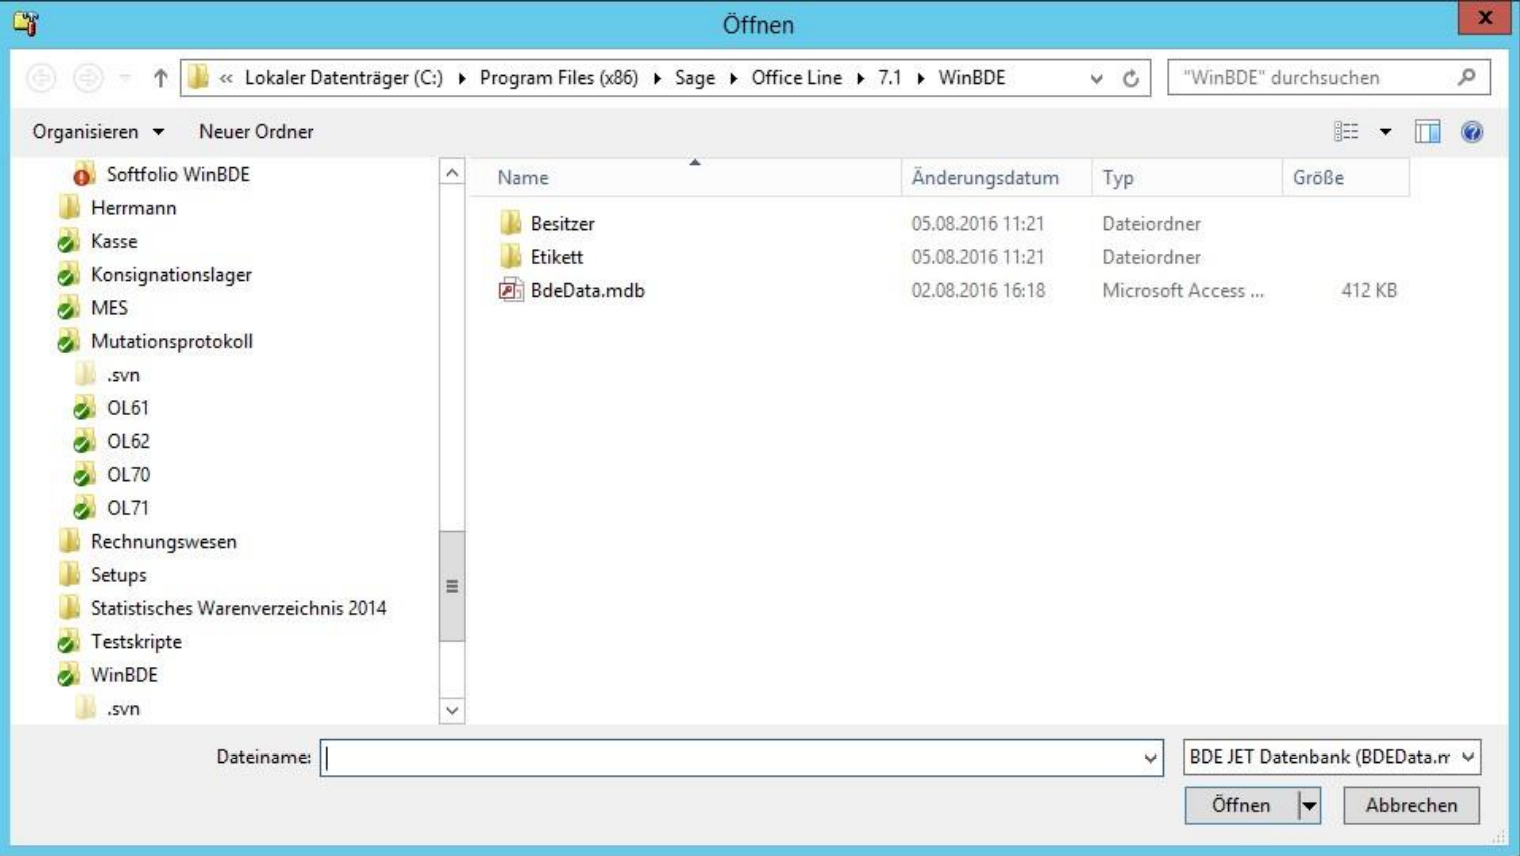This screenshot has height=856, width=1520.
Task: Sort files by Änderungsdatum column
Action: [x=985, y=178]
